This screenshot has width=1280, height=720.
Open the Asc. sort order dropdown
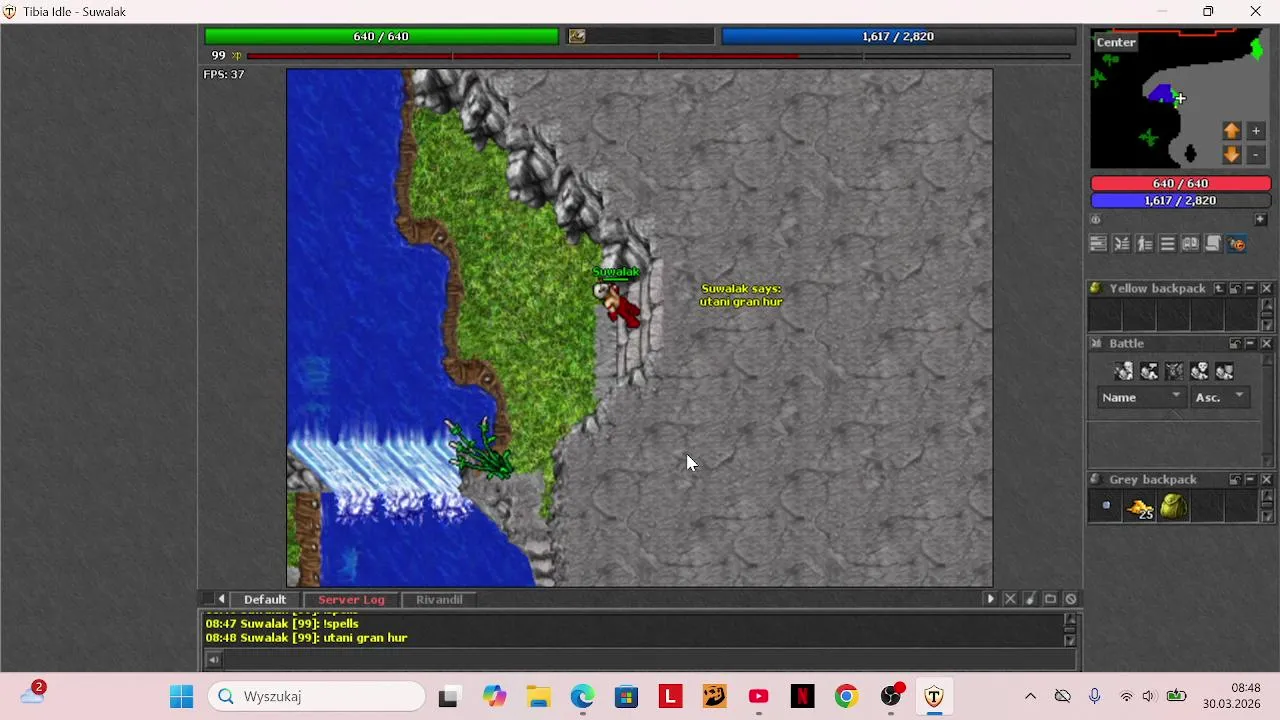tap(1220, 397)
